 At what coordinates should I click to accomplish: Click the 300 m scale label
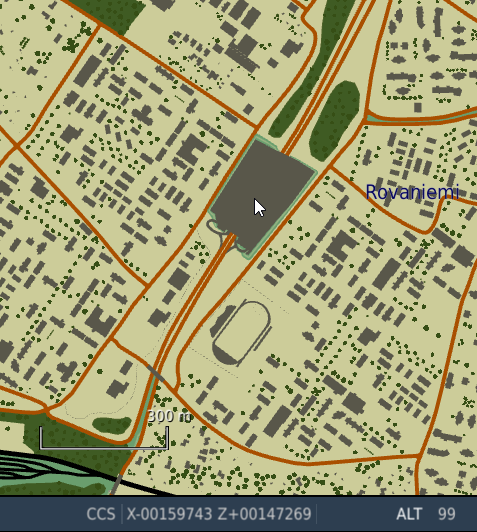[170, 416]
